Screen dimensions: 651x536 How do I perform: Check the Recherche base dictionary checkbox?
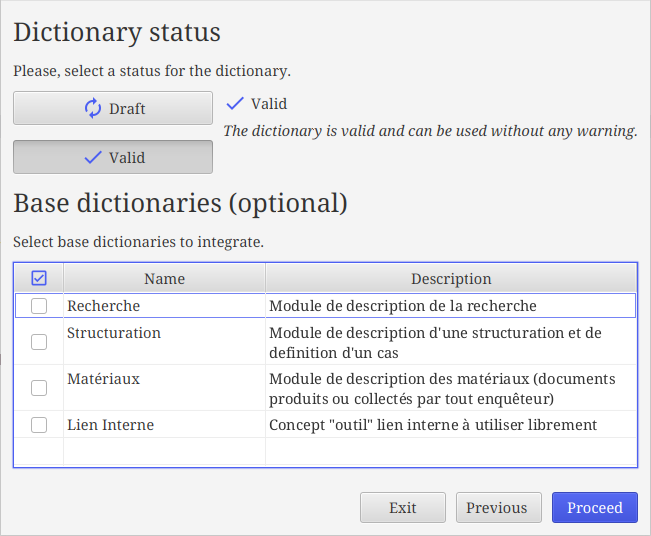tap(39, 306)
